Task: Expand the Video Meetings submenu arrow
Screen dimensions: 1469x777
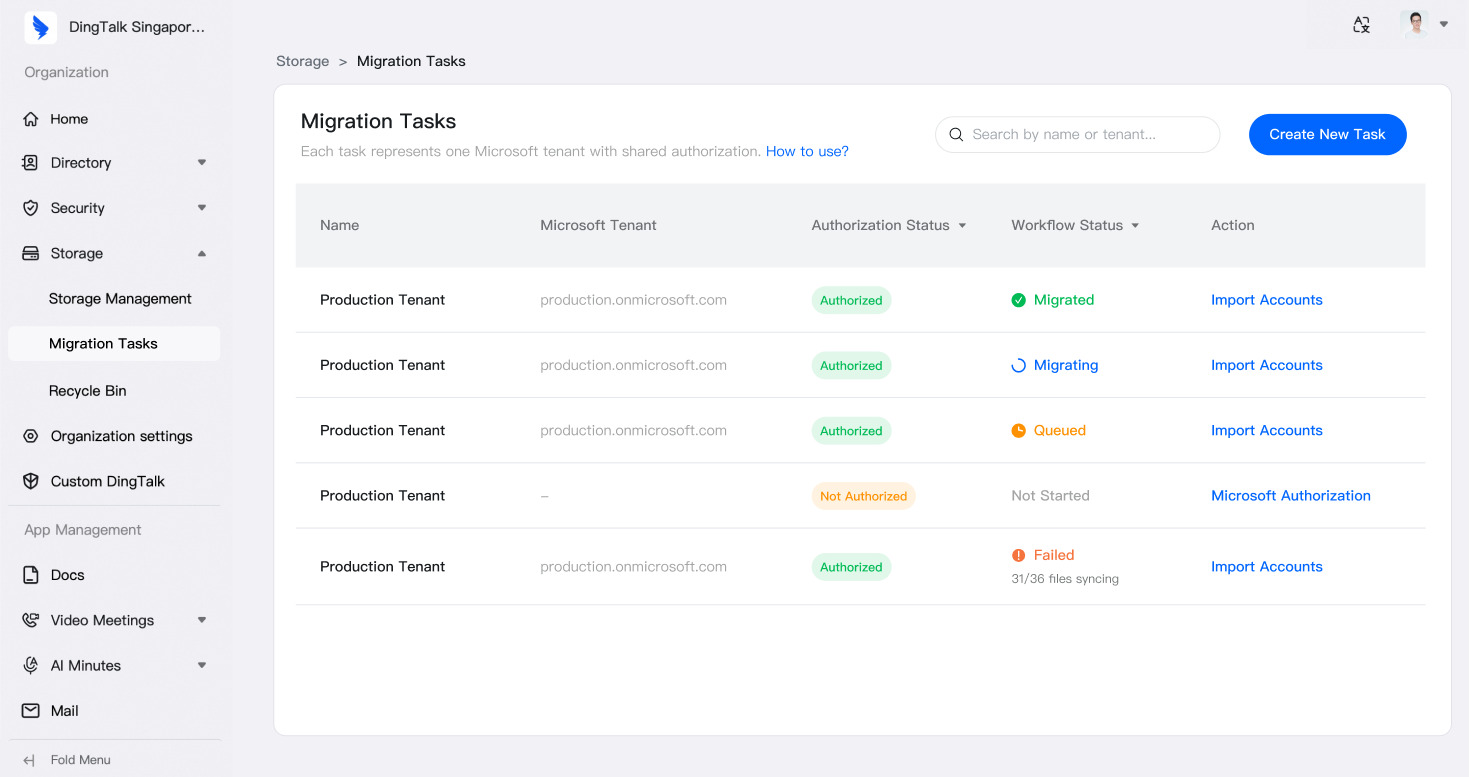Action: (x=202, y=620)
